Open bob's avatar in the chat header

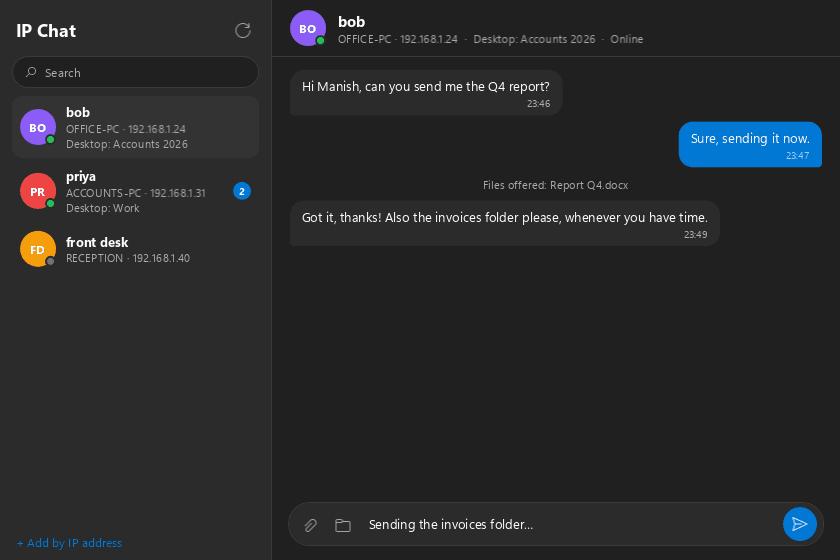[308, 28]
